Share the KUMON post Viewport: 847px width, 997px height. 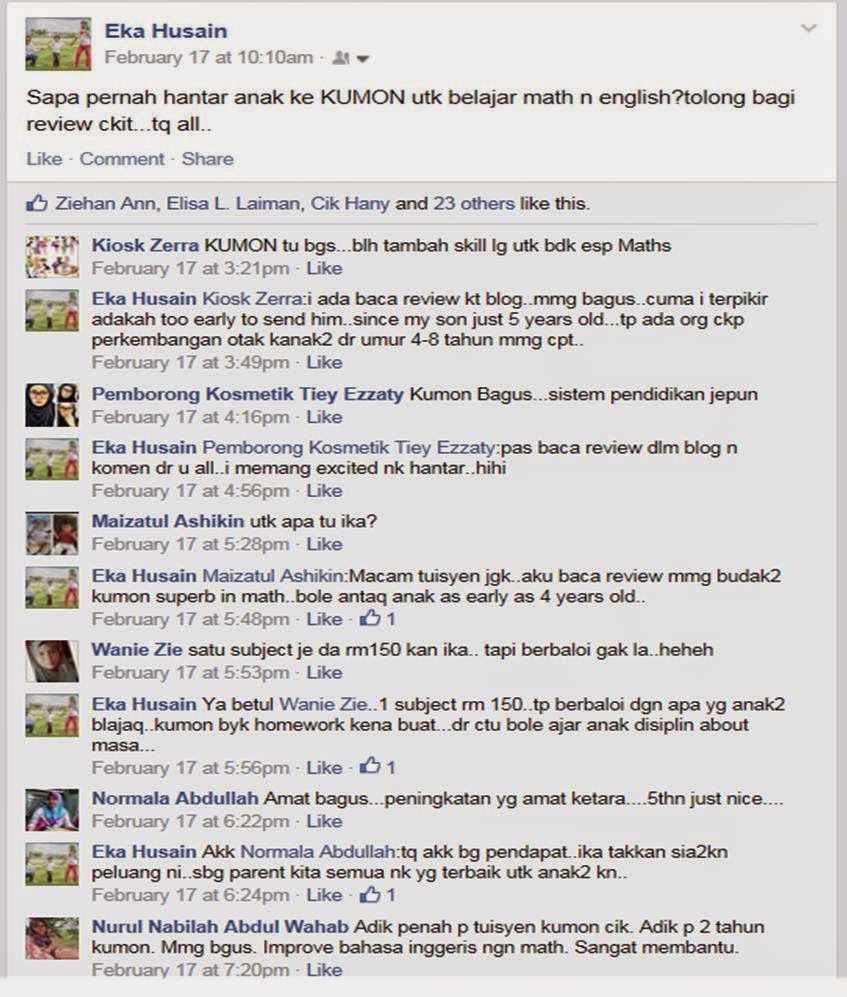(208, 159)
